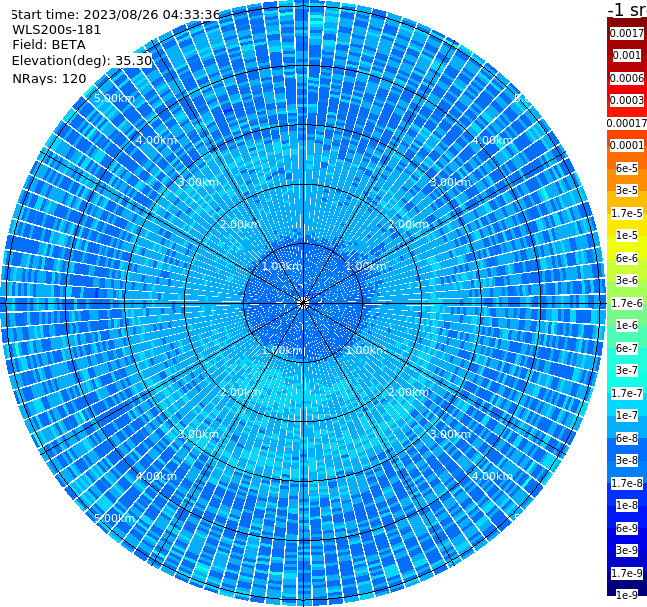The height and width of the screenshot is (607, 647).
Task: Click the 3e-7 colorbar tick
Action: [627, 370]
